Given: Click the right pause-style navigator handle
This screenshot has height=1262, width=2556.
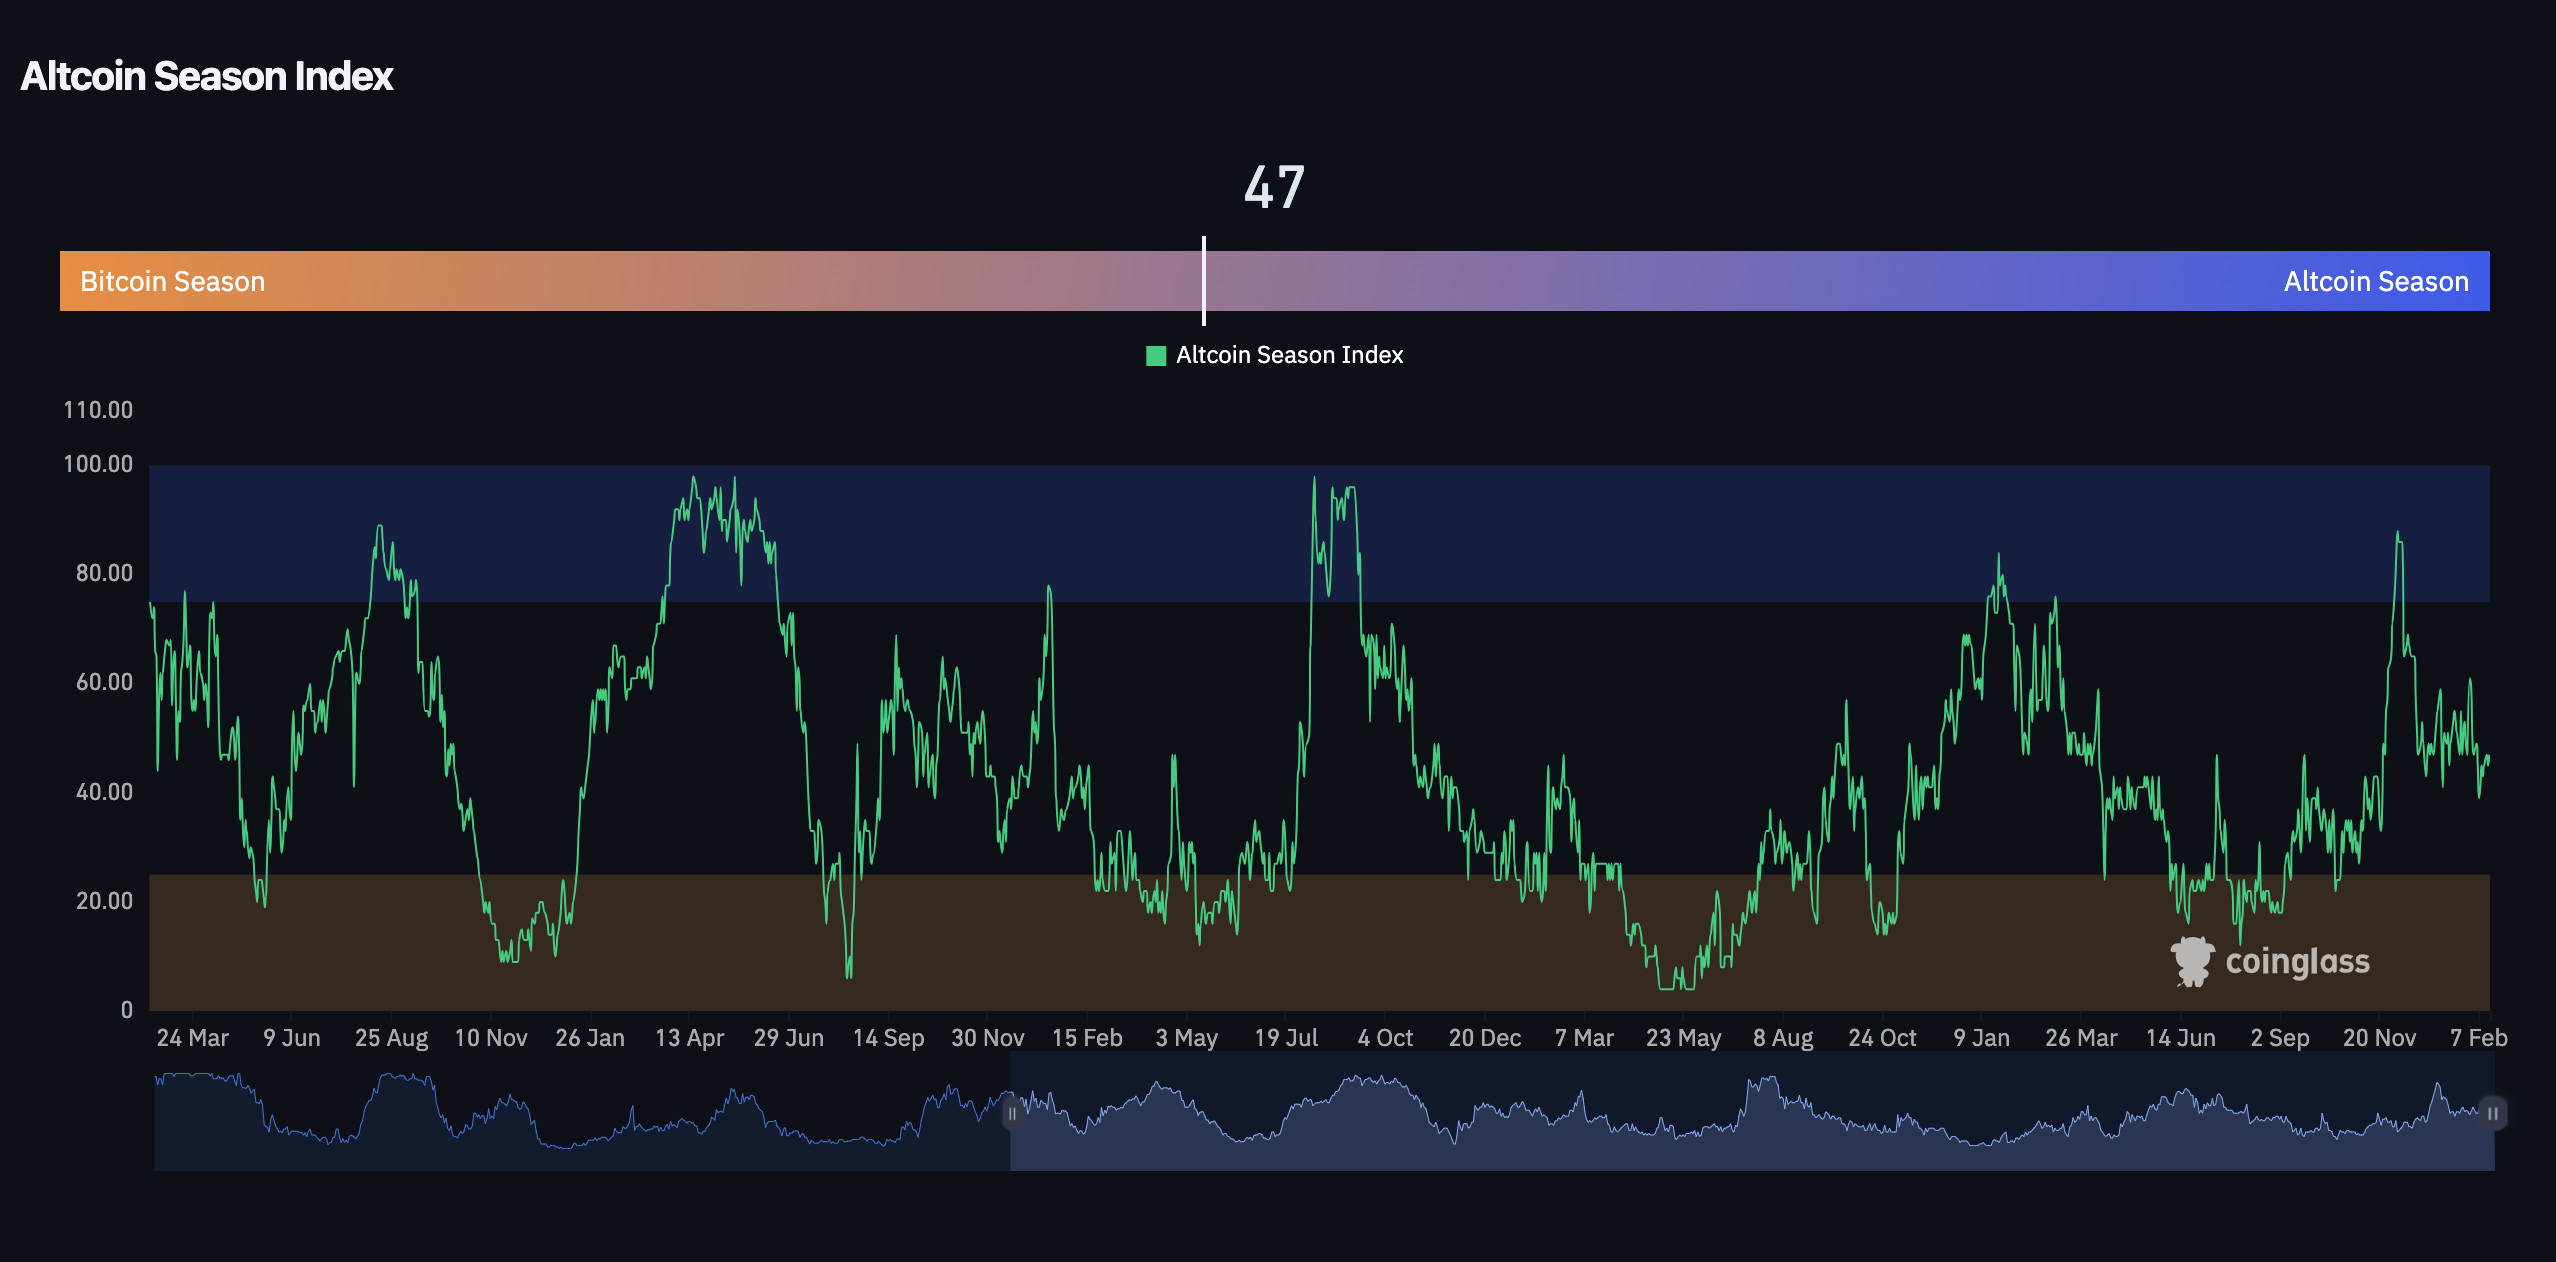Looking at the screenshot, I should pos(2492,1112).
